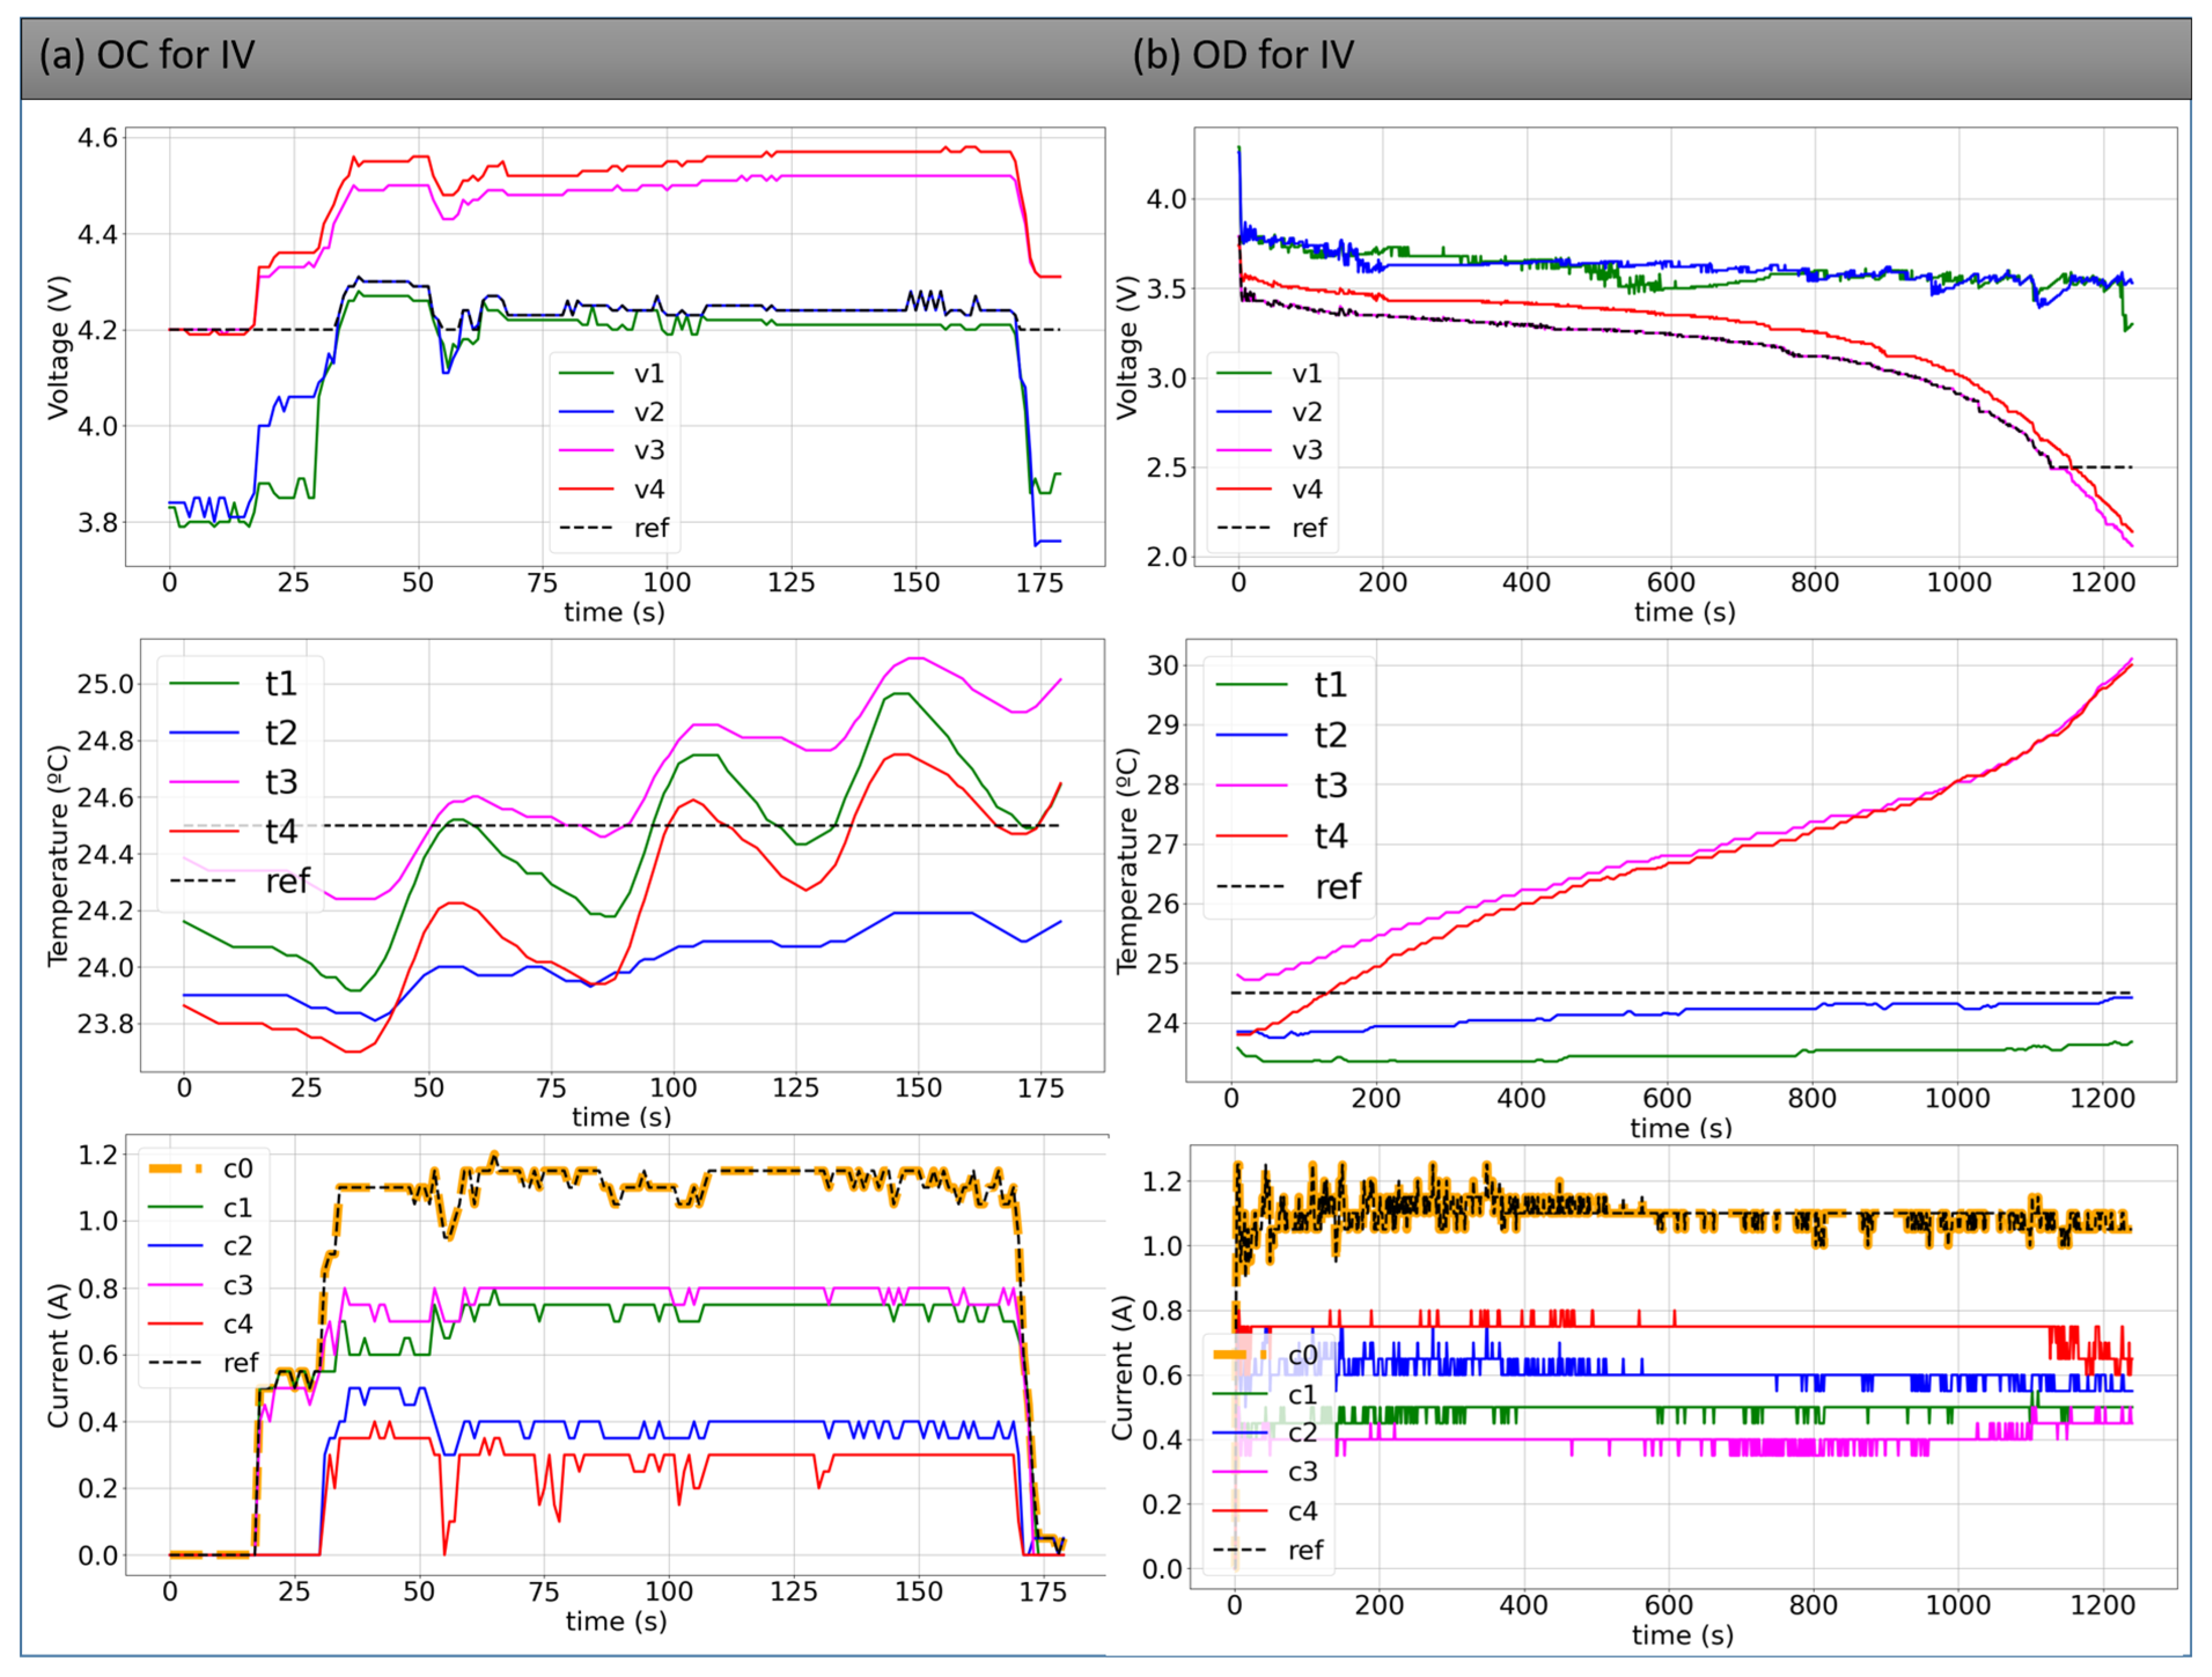This screenshot has height=1677, width=2212.
Task: Click the 25.0 tick on OC temperature axis
Action: (x=104, y=685)
